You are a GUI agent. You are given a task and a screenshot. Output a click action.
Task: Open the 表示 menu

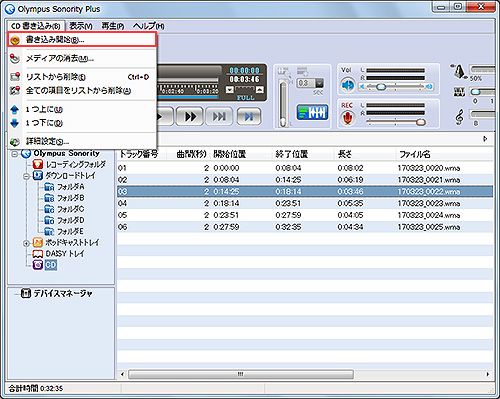point(81,26)
